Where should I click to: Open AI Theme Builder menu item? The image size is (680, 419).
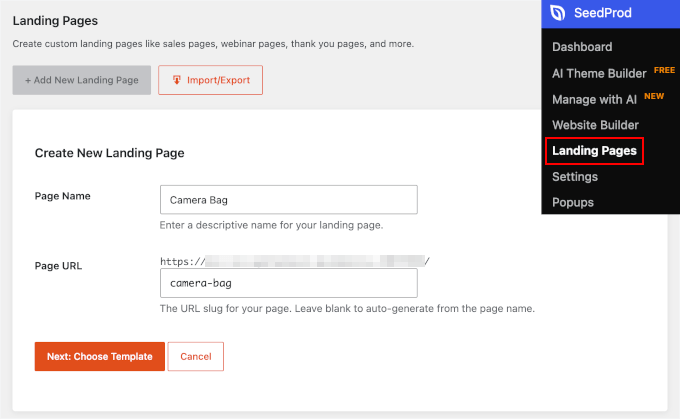pyautogui.click(x=599, y=73)
